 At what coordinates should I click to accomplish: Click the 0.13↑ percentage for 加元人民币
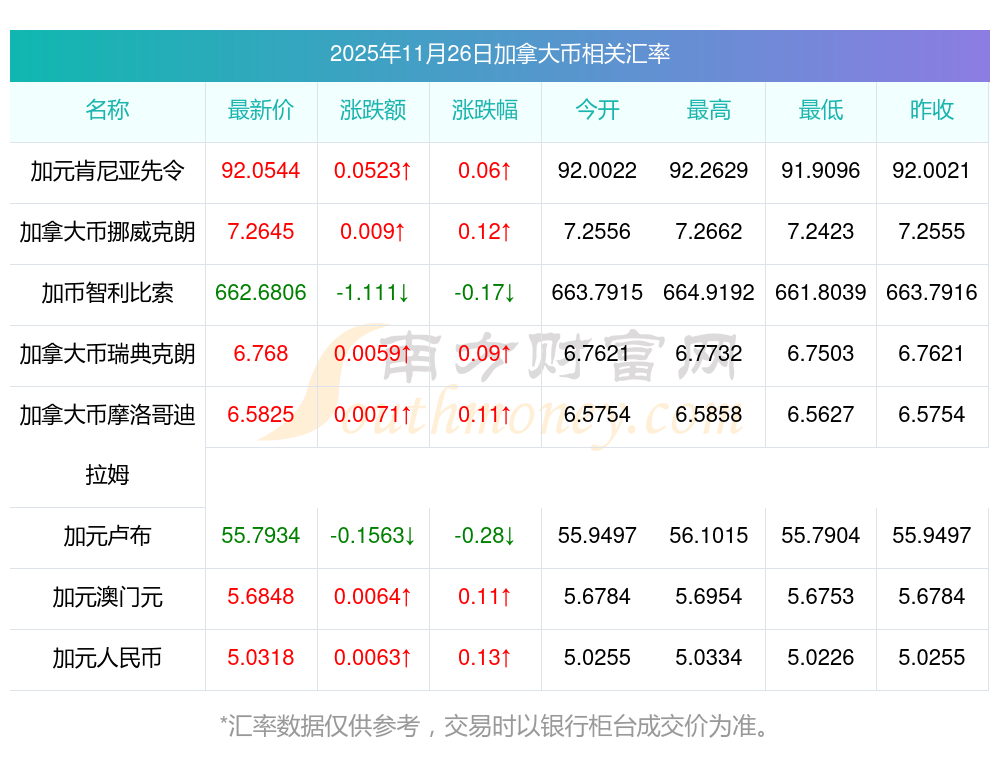coord(485,658)
